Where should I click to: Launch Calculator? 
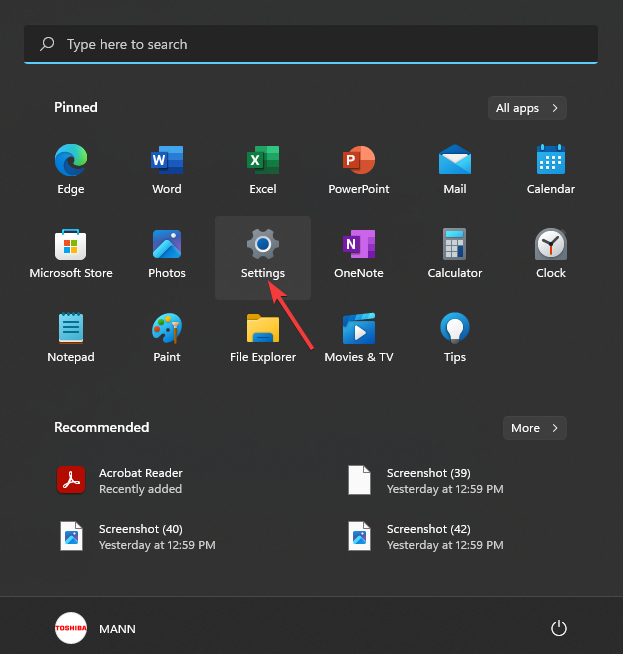coord(455,254)
